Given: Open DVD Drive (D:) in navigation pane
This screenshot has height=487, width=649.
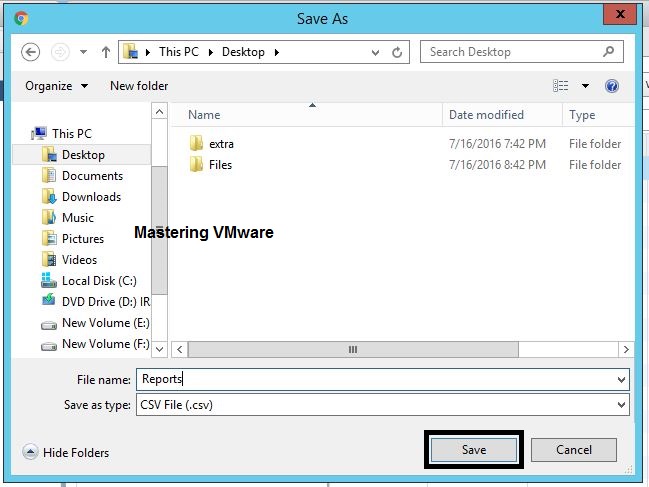Looking at the screenshot, I should 106,302.
